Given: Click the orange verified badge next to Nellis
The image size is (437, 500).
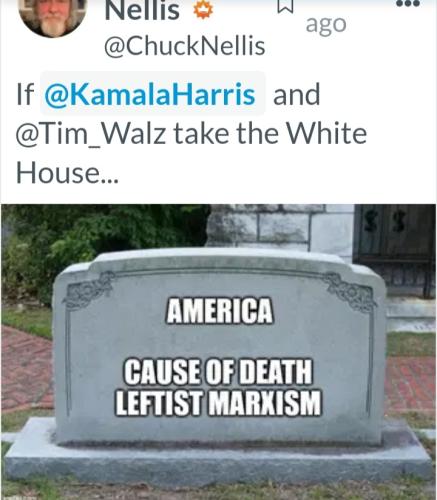Looking at the screenshot, I should tap(203, 10).
